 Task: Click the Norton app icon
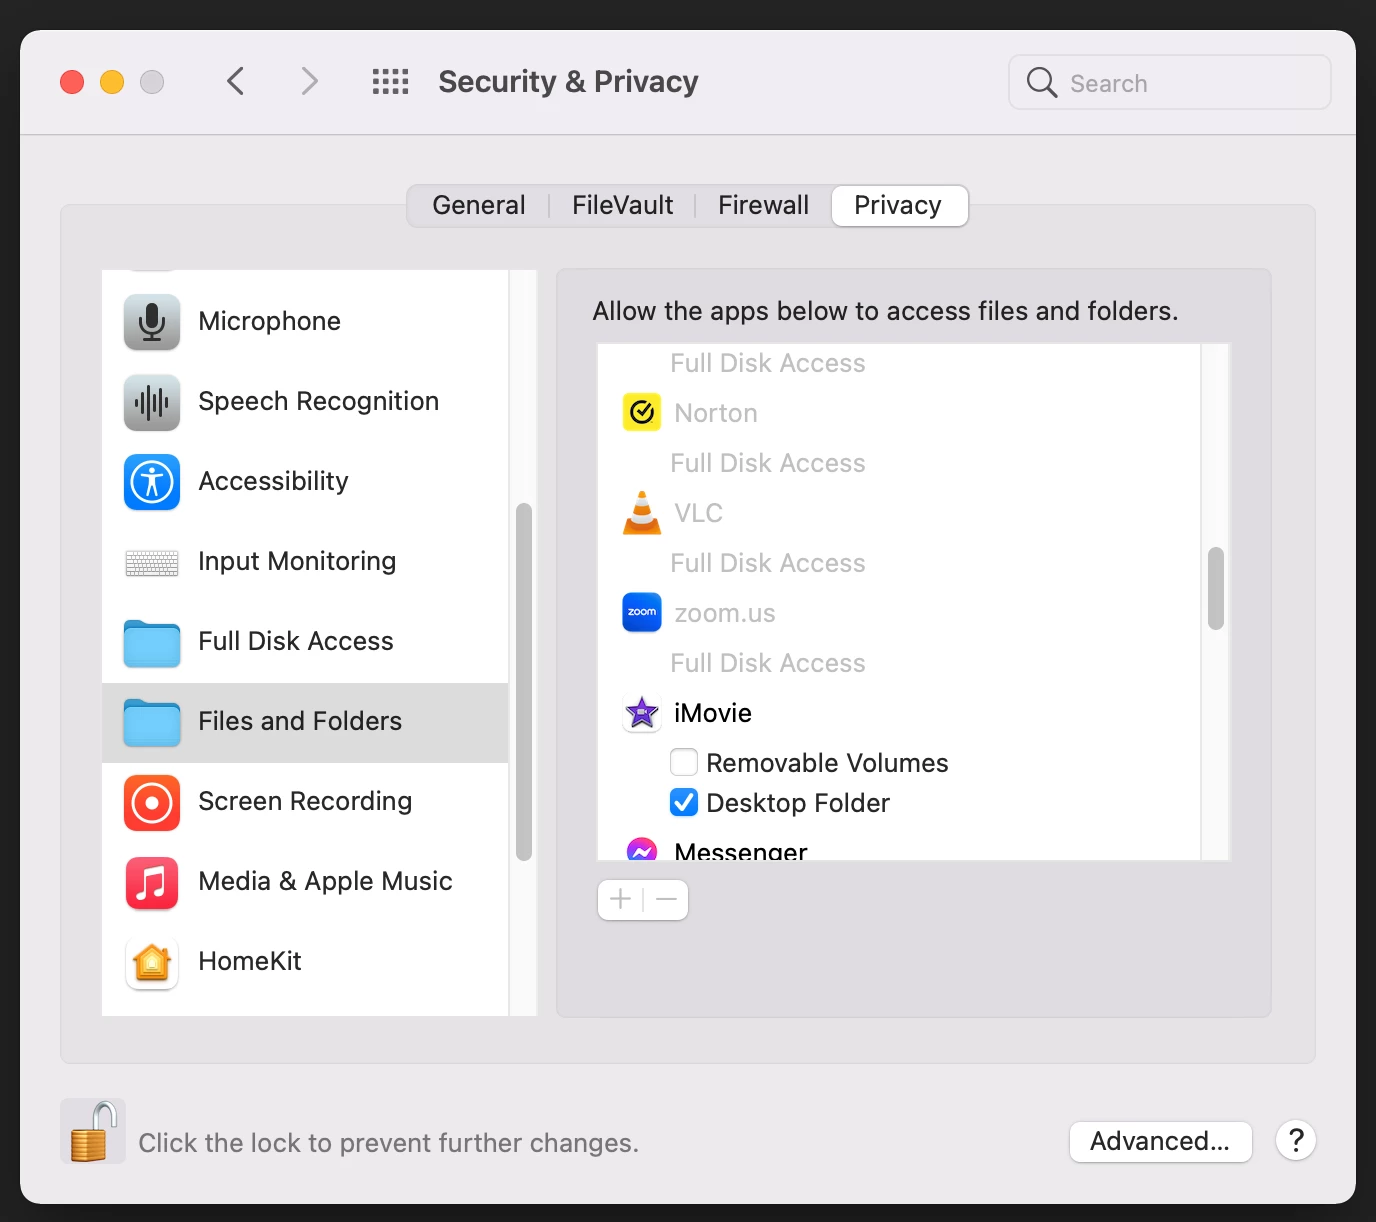pos(642,412)
